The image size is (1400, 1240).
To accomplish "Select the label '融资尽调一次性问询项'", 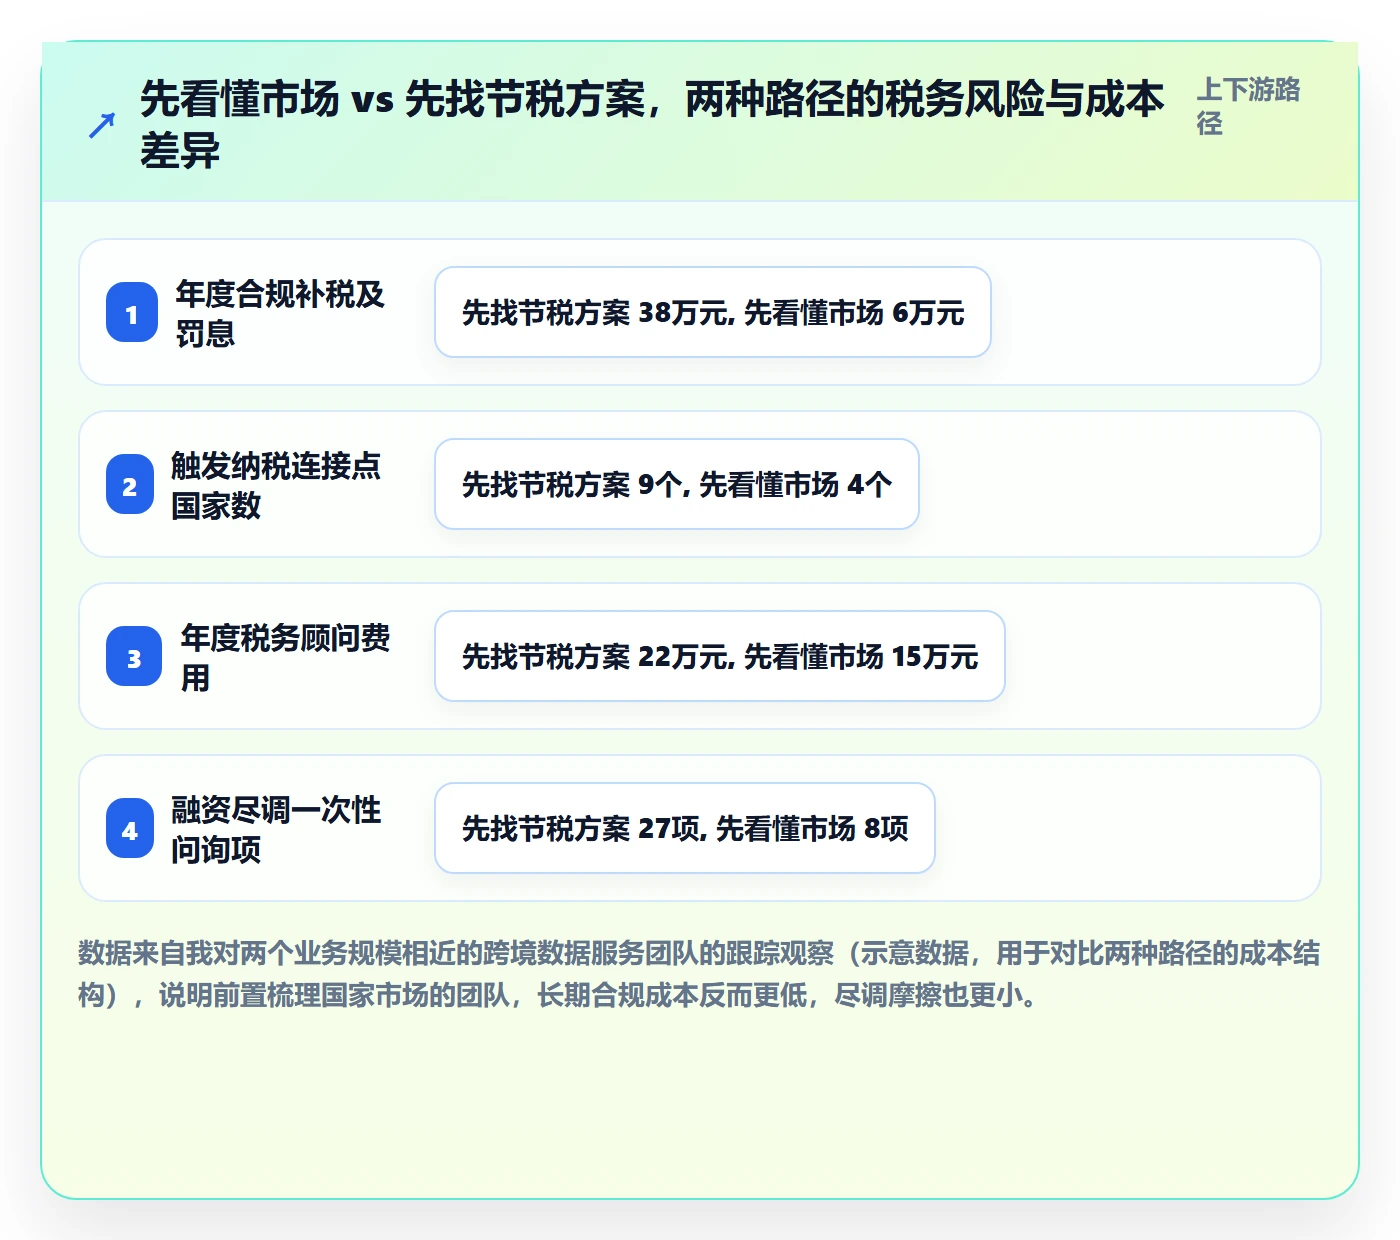I will 276,829.
